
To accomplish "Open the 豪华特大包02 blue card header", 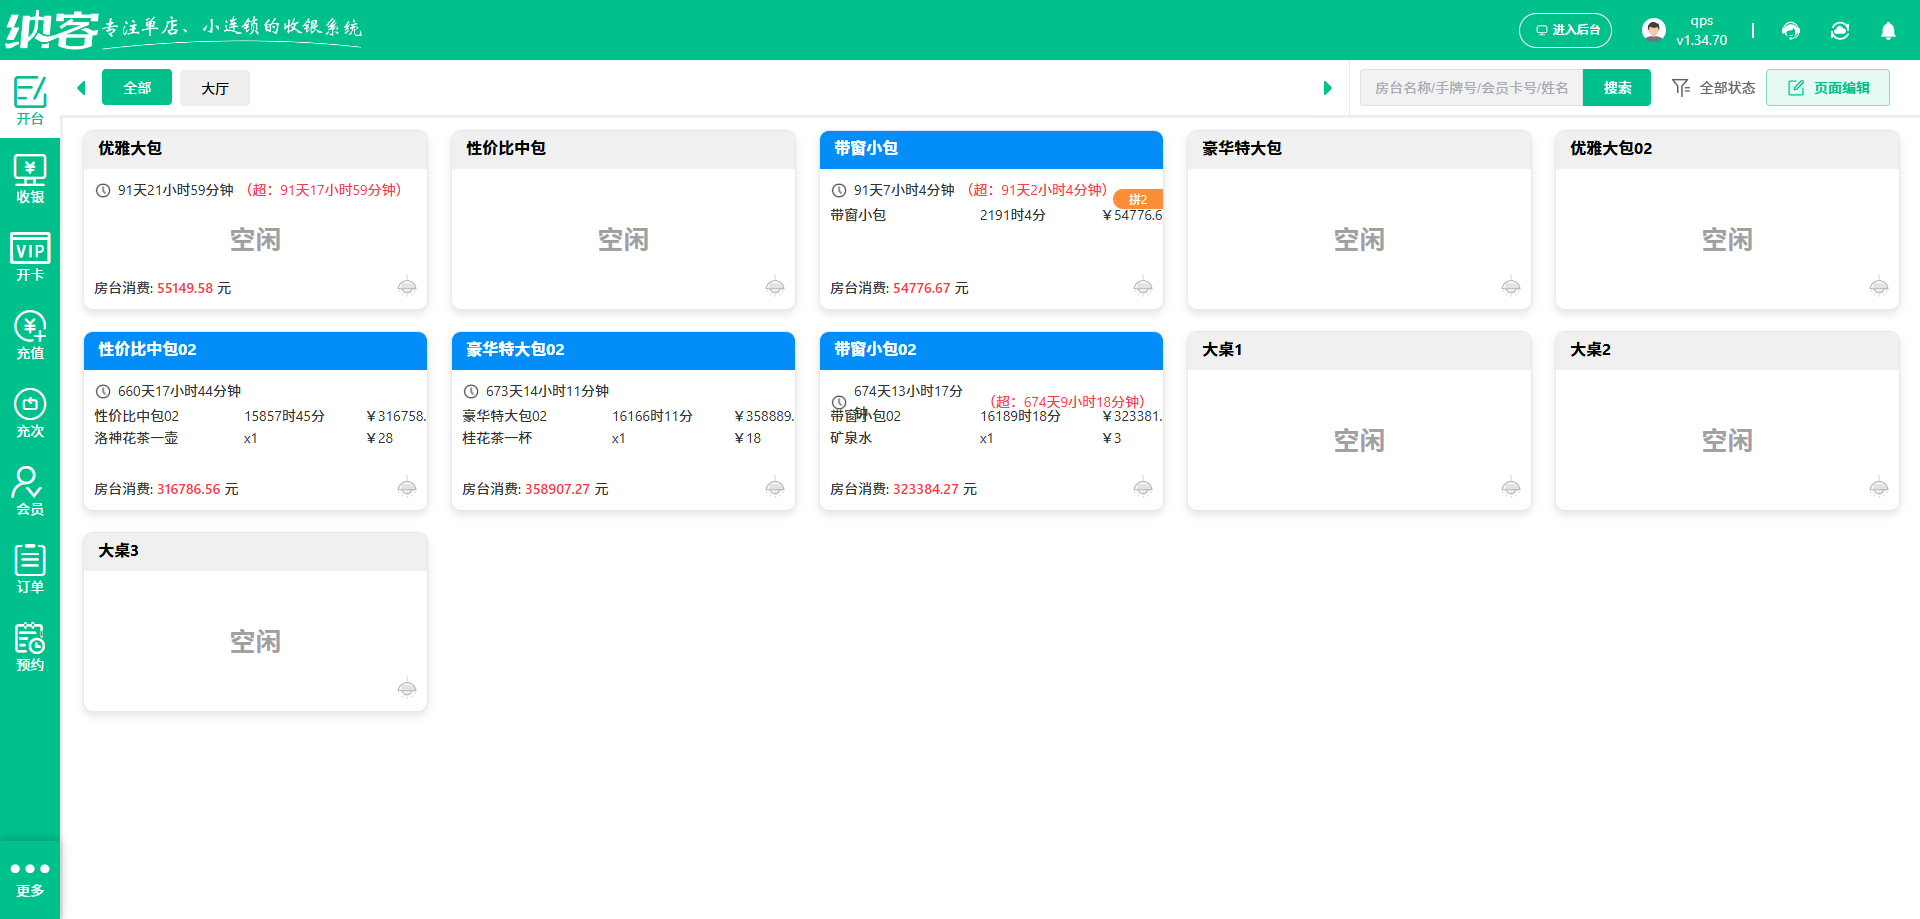I will 623,350.
